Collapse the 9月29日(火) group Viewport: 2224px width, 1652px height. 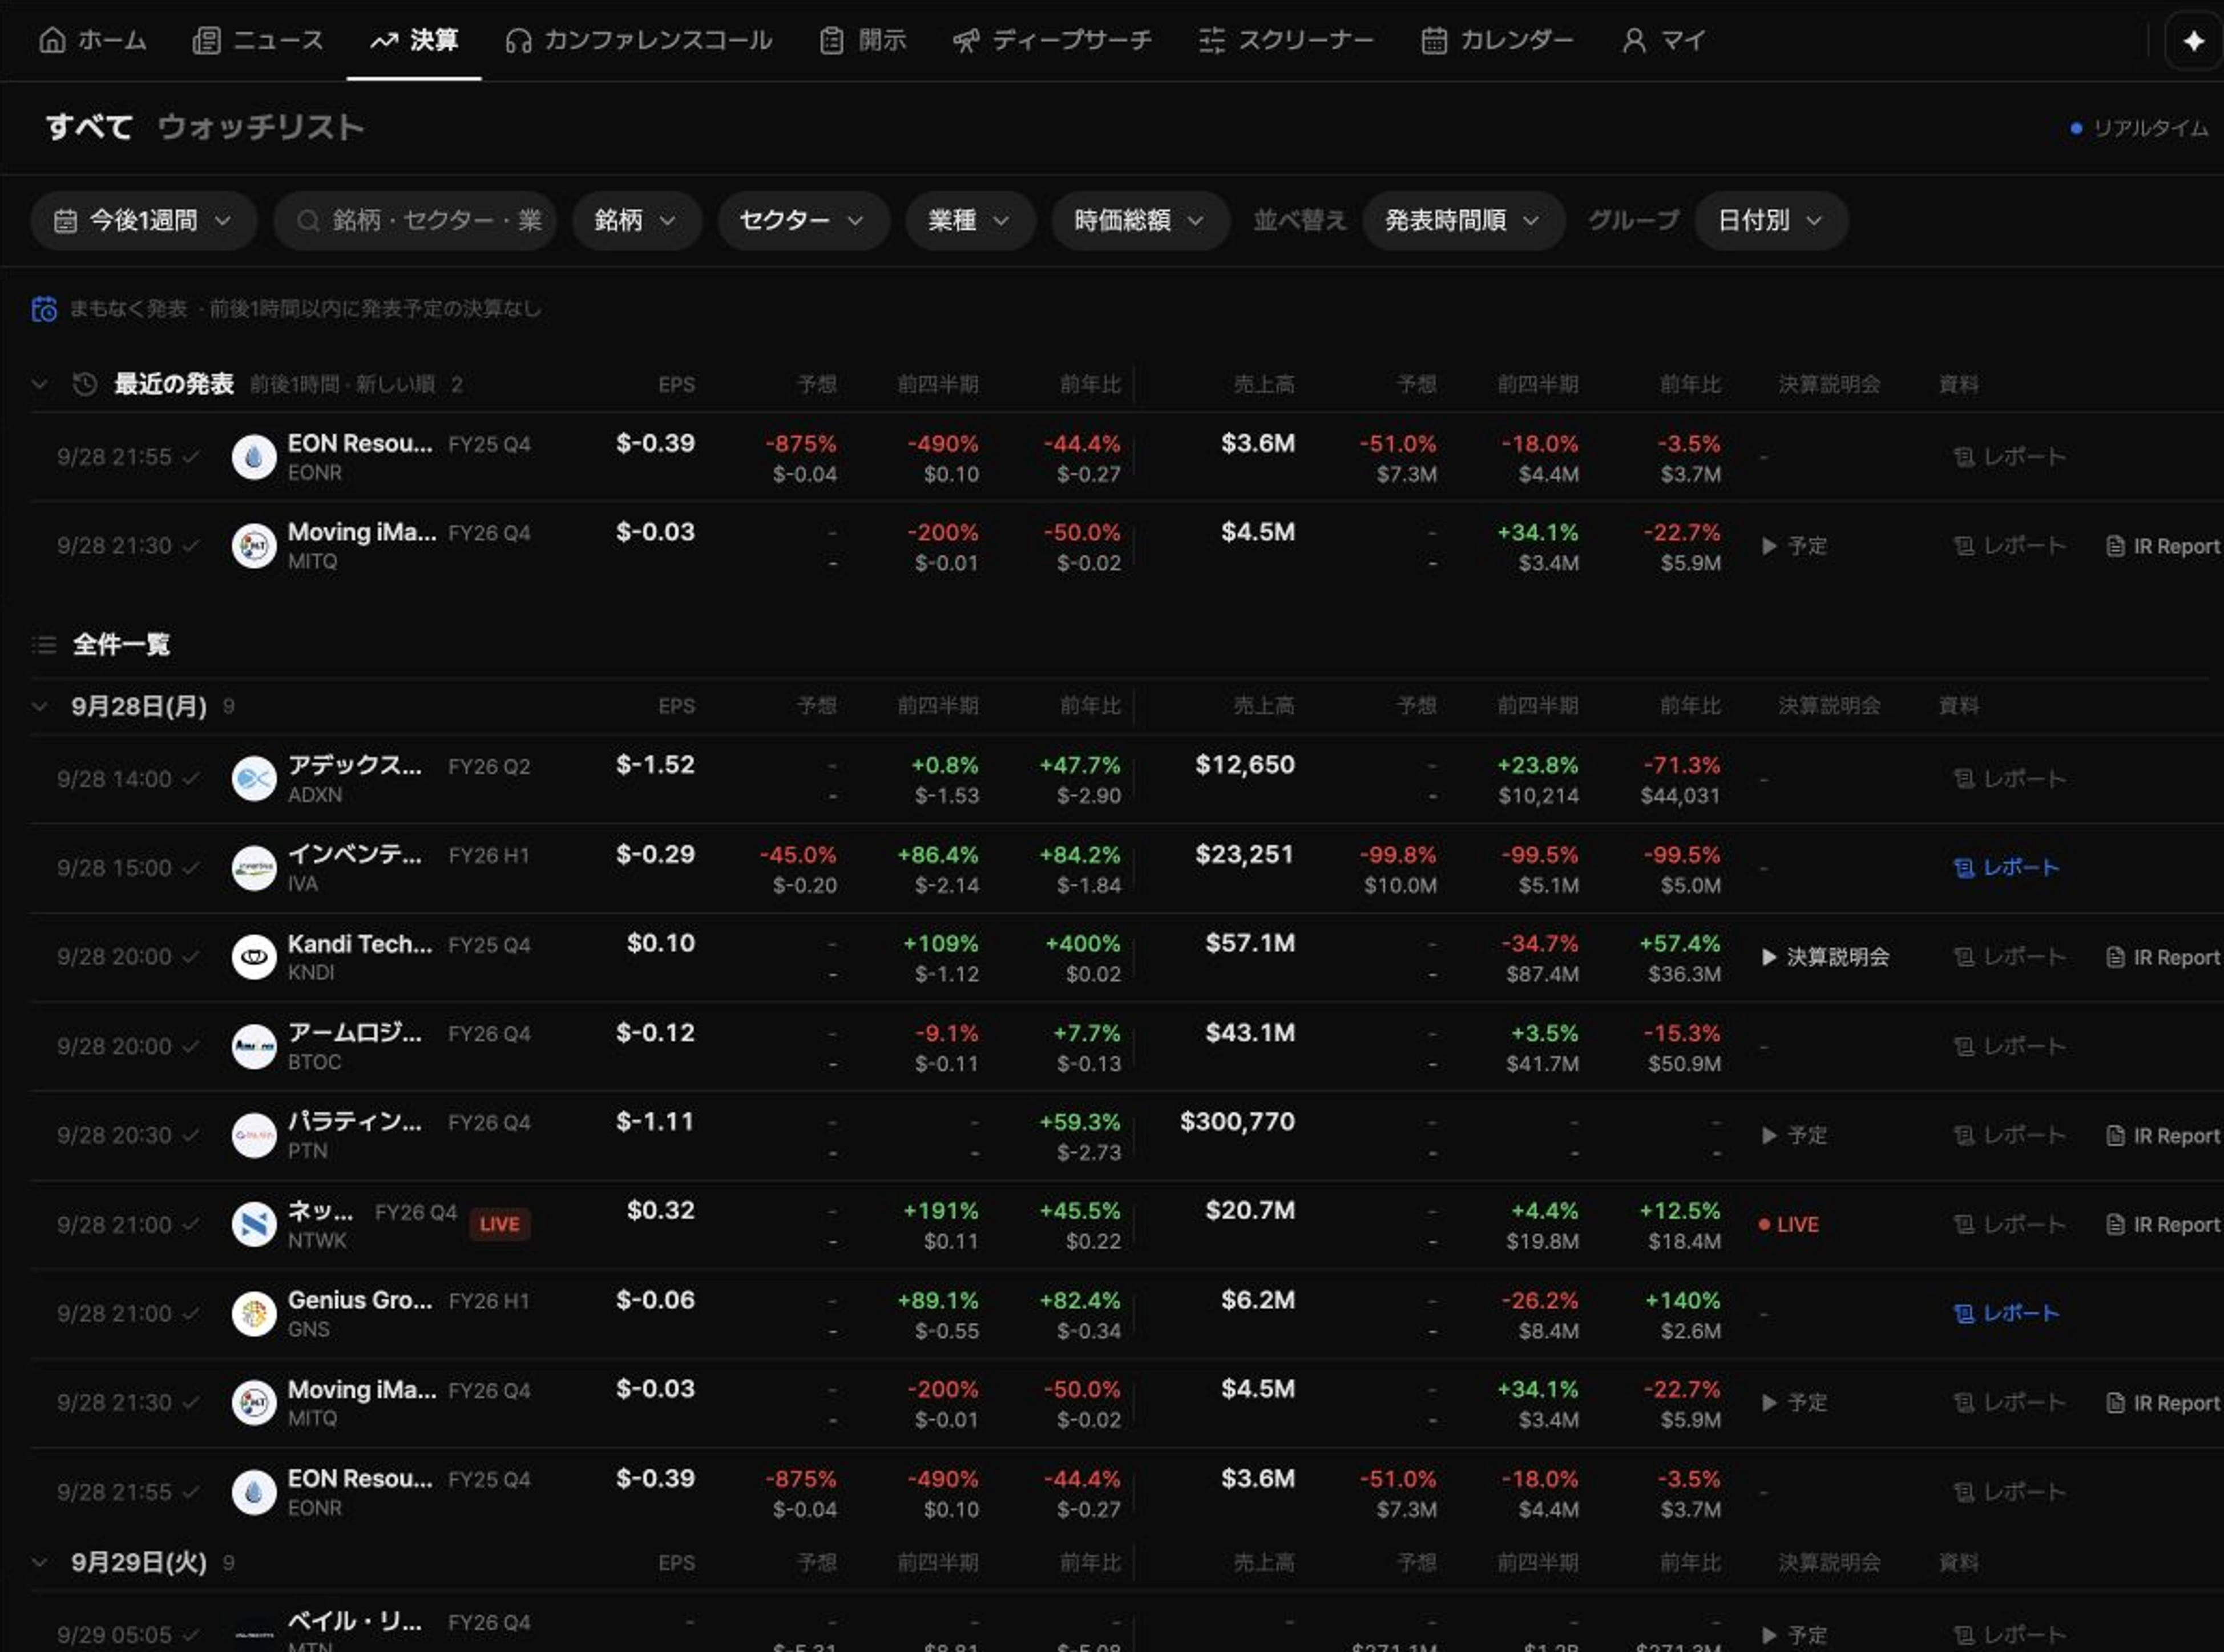point(40,1563)
